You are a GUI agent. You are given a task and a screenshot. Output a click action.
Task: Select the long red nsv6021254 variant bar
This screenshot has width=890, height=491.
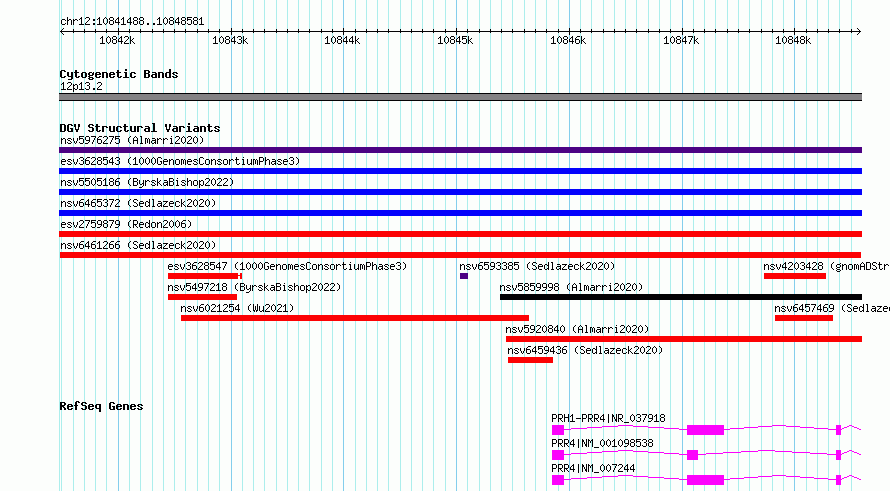click(355, 318)
